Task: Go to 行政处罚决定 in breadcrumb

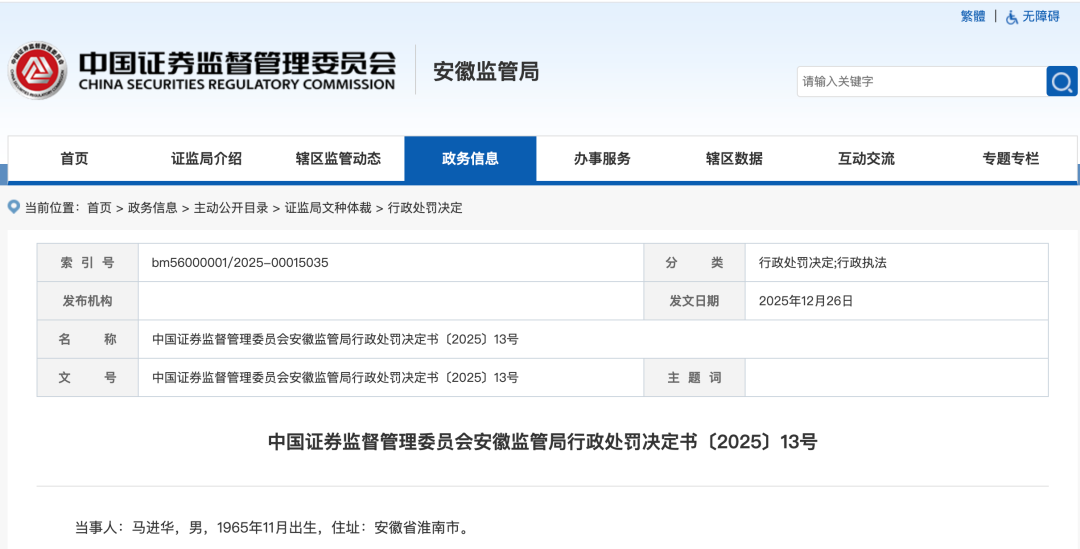Action: 426,207
